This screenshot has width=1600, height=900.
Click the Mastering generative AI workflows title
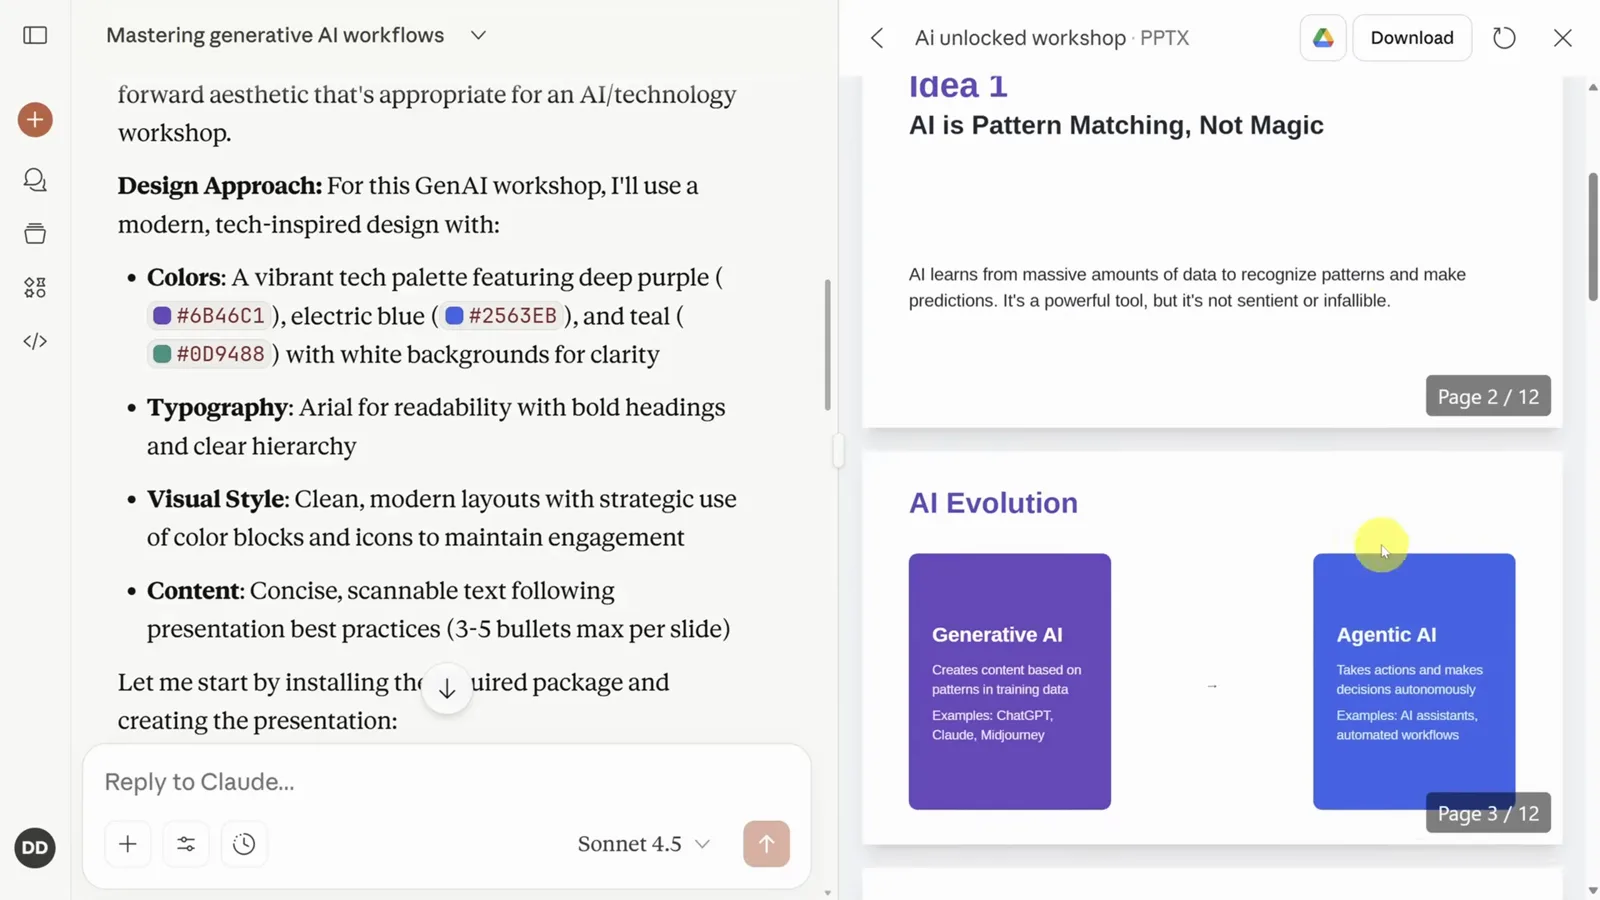tap(275, 35)
